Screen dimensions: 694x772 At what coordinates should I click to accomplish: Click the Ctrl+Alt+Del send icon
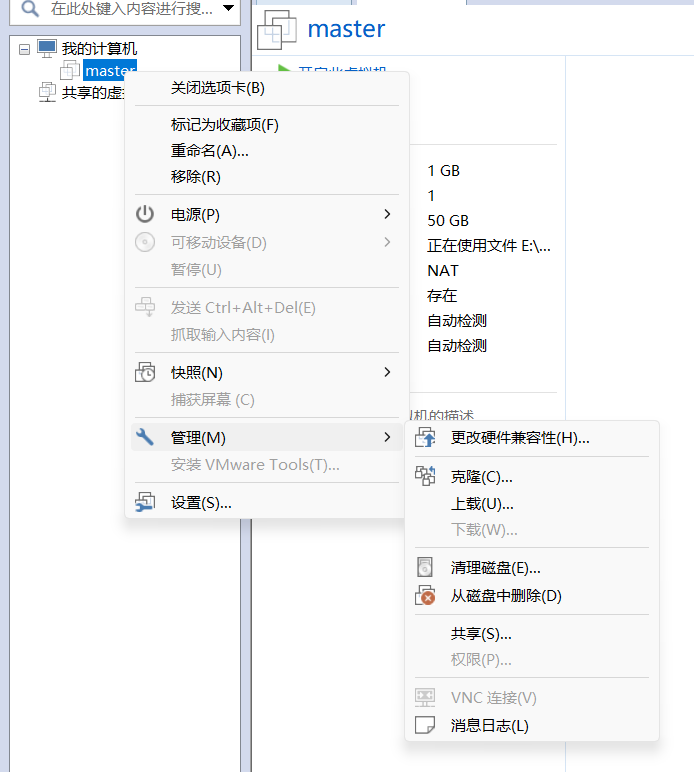tap(145, 307)
